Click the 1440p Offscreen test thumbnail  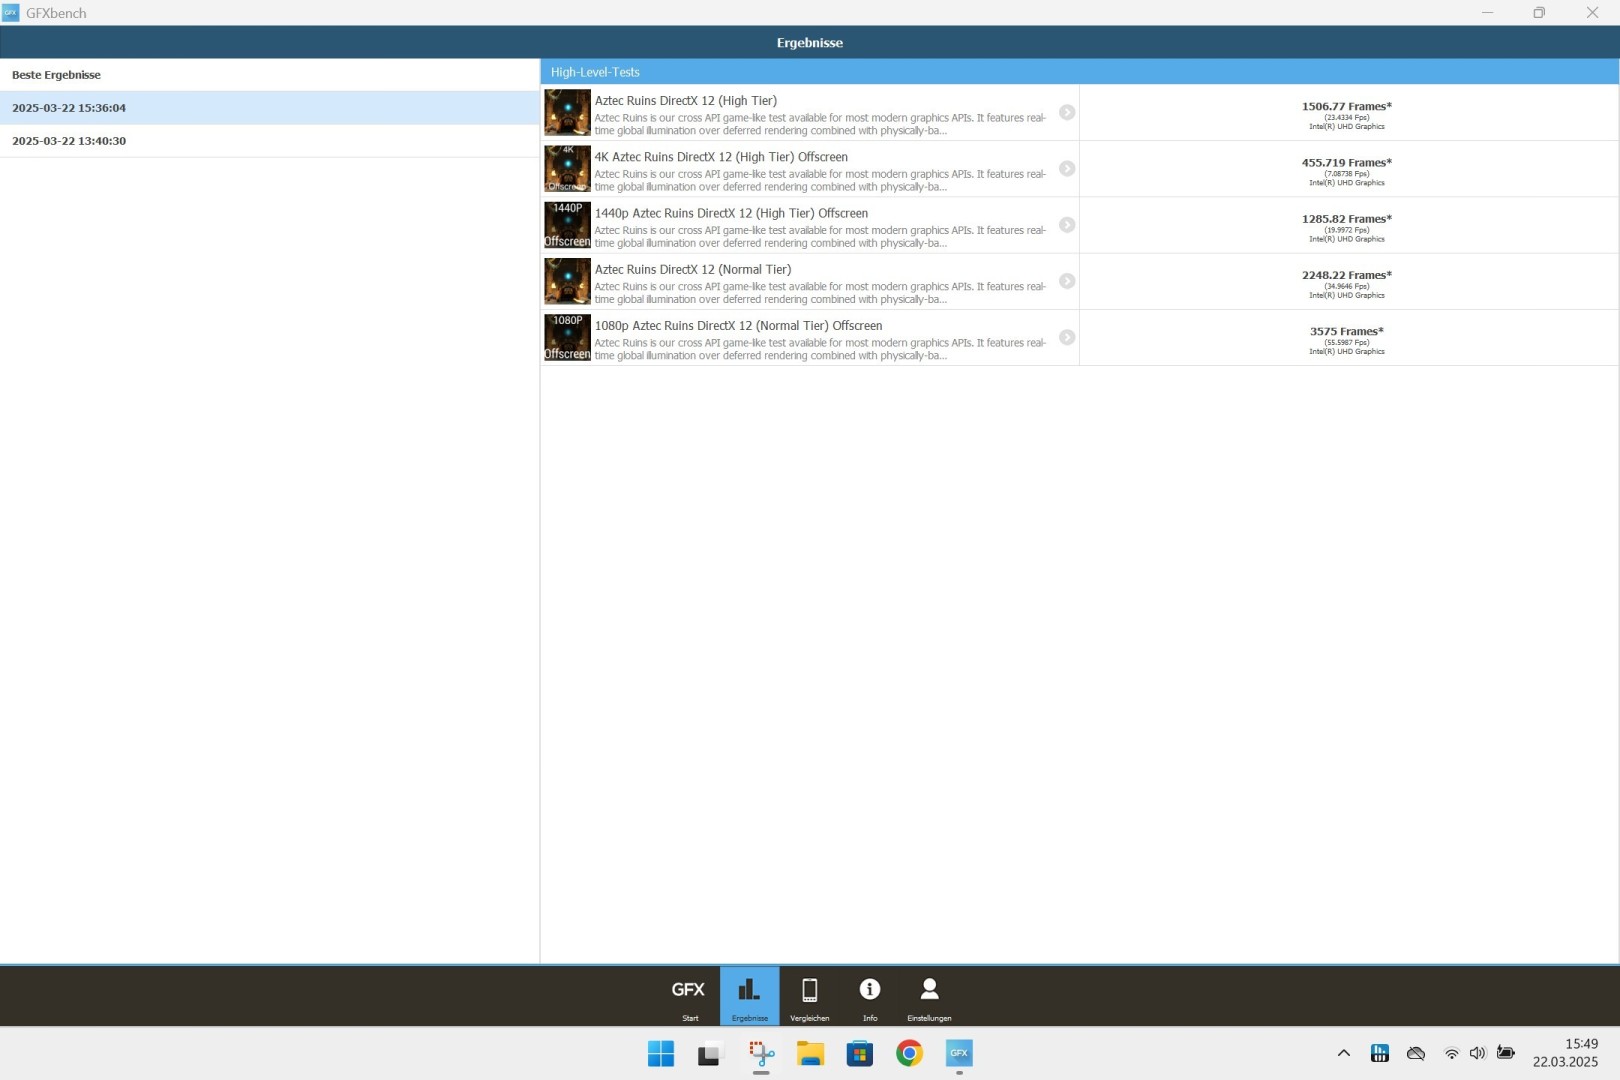[x=567, y=225]
